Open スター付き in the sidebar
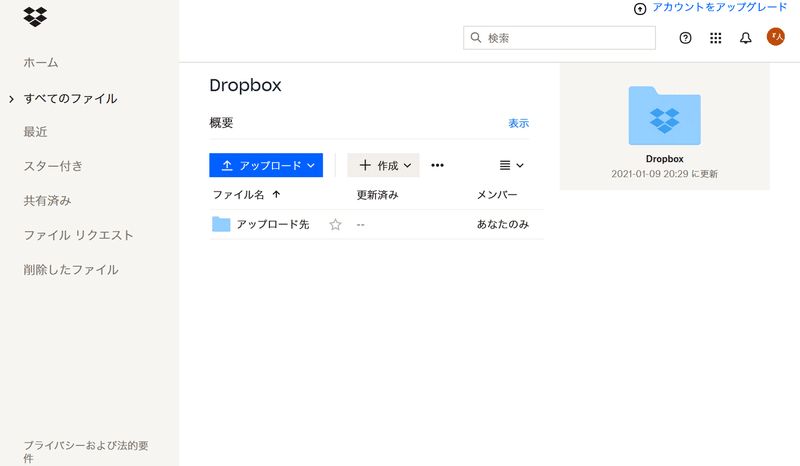The height and width of the screenshot is (466, 800). click(x=53, y=166)
